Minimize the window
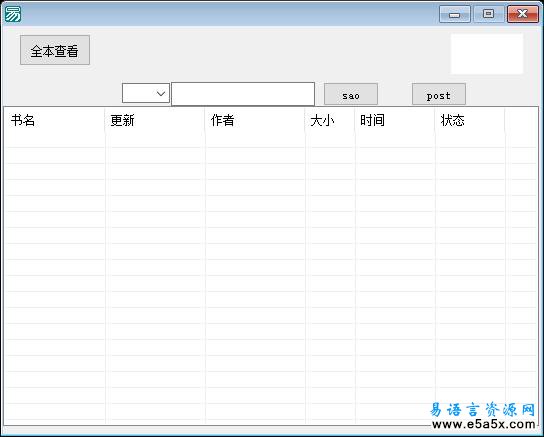The width and height of the screenshot is (544, 437). click(454, 14)
